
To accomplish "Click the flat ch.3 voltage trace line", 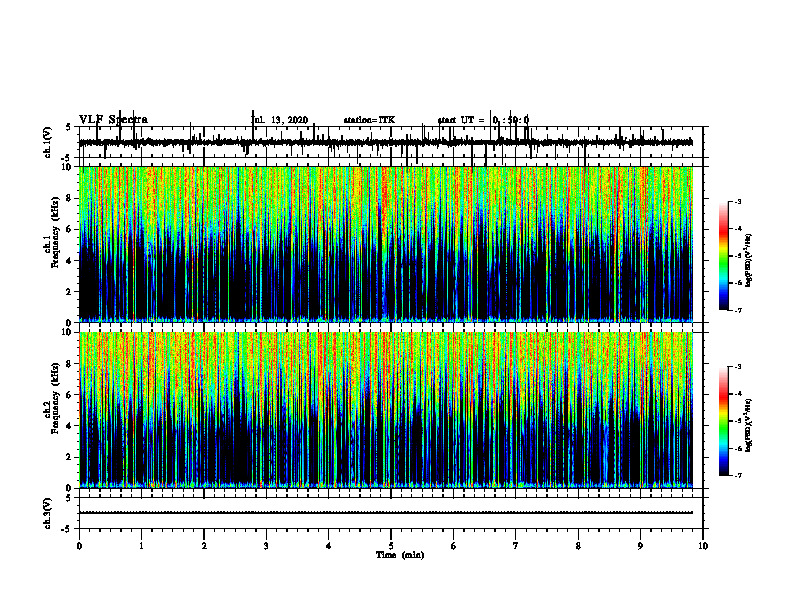I will coord(386,513).
